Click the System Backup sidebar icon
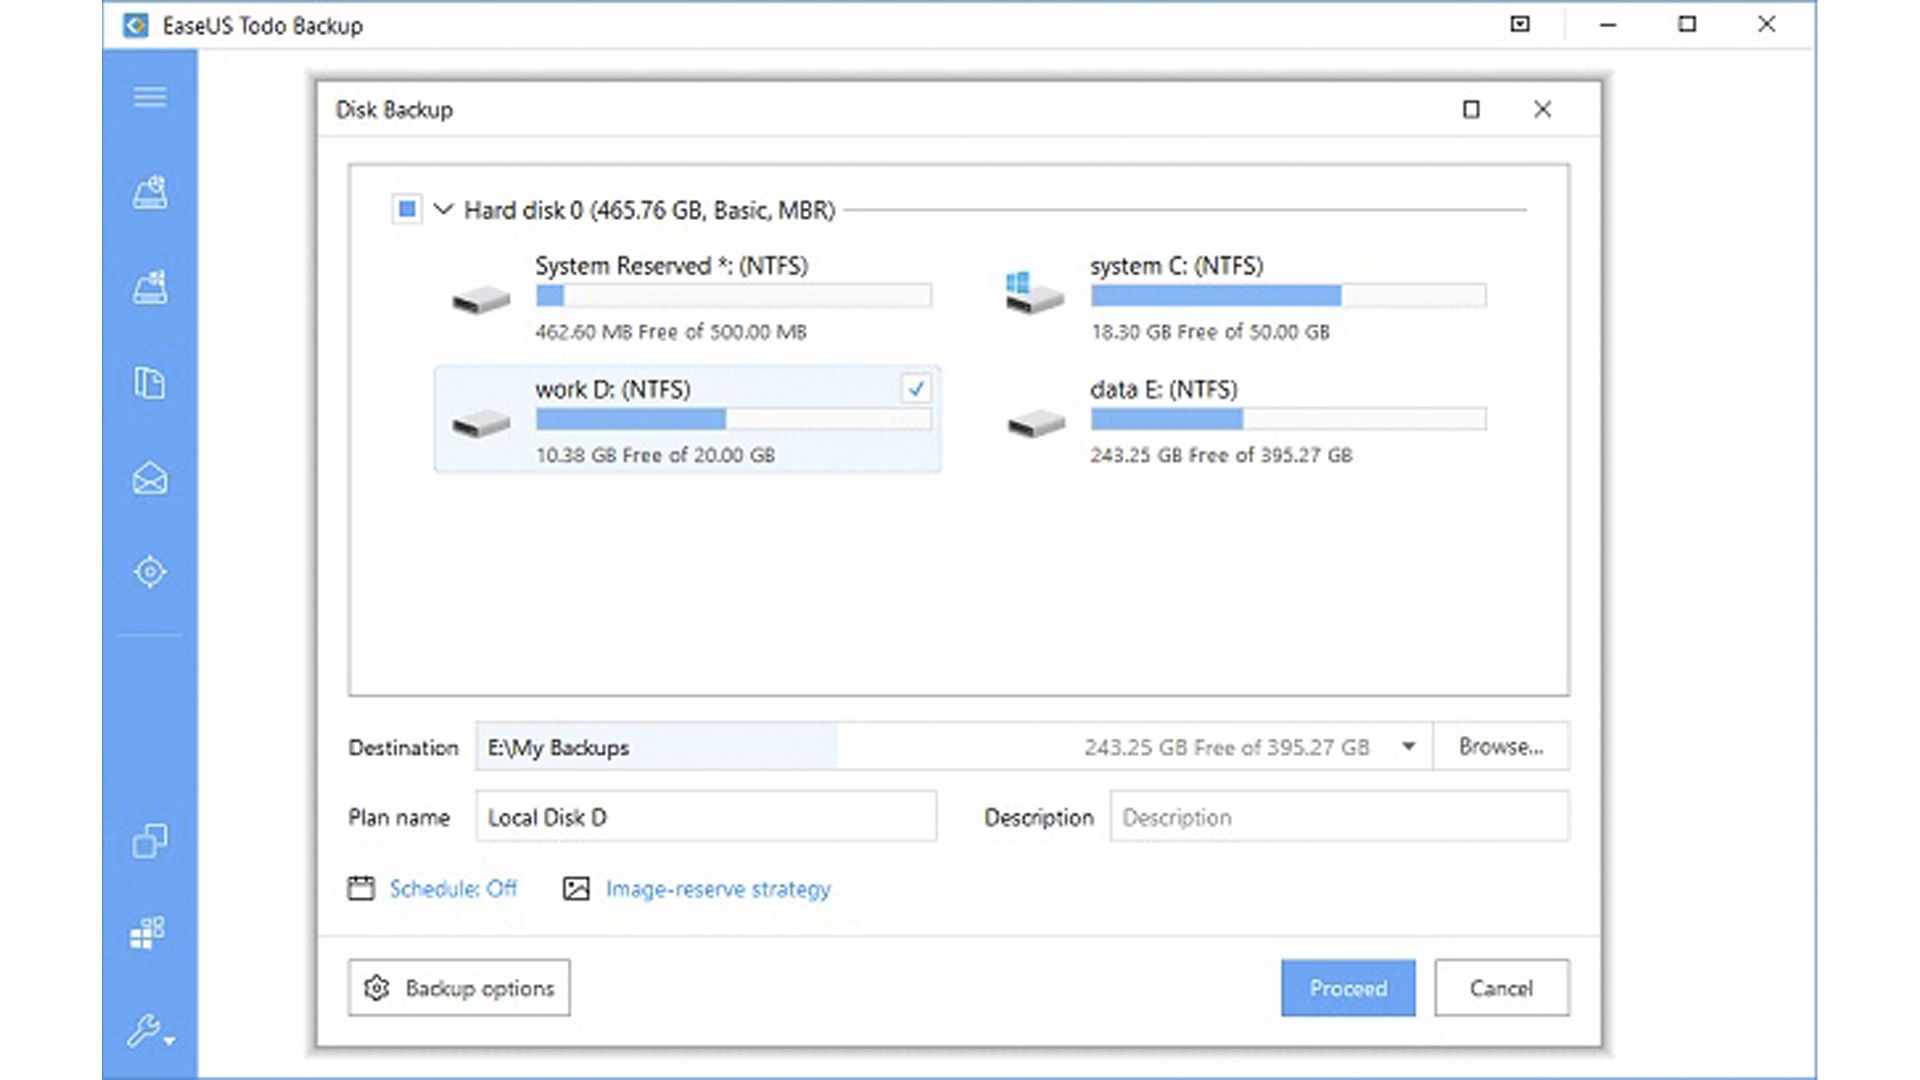The image size is (1920, 1080). pyautogui.click(x=150, y=288)
